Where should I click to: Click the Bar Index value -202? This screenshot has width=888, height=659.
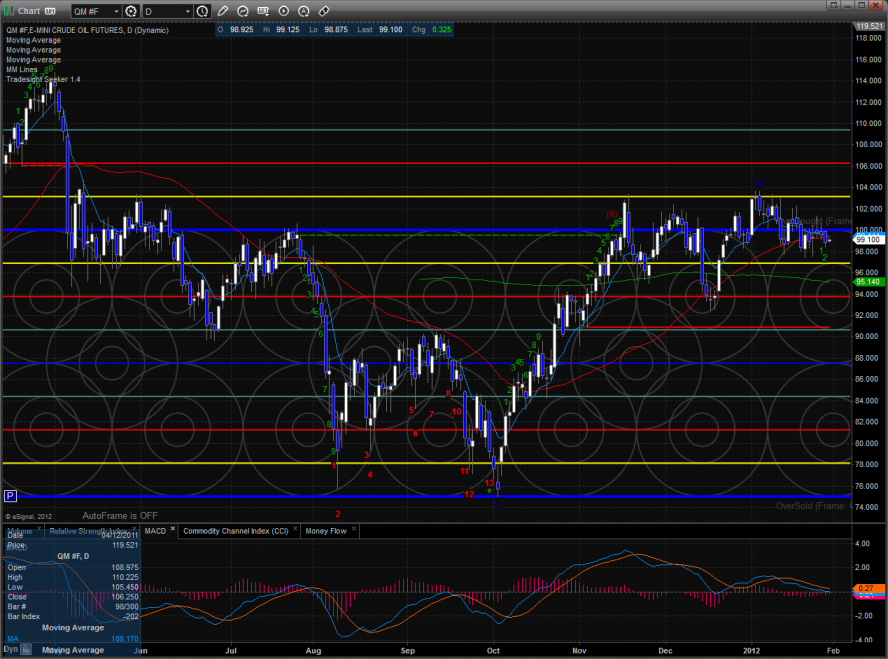point(131,617)
